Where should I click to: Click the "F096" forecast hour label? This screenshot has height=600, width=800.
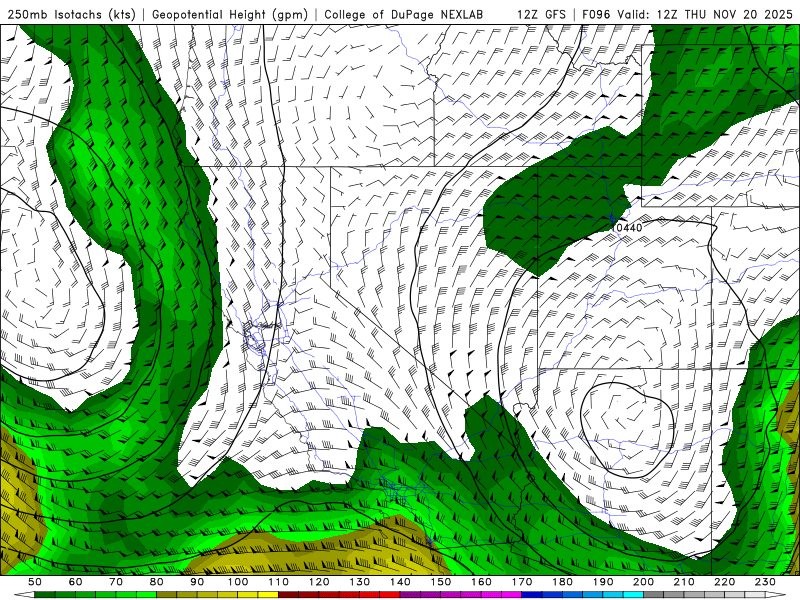tap(596, 14)
